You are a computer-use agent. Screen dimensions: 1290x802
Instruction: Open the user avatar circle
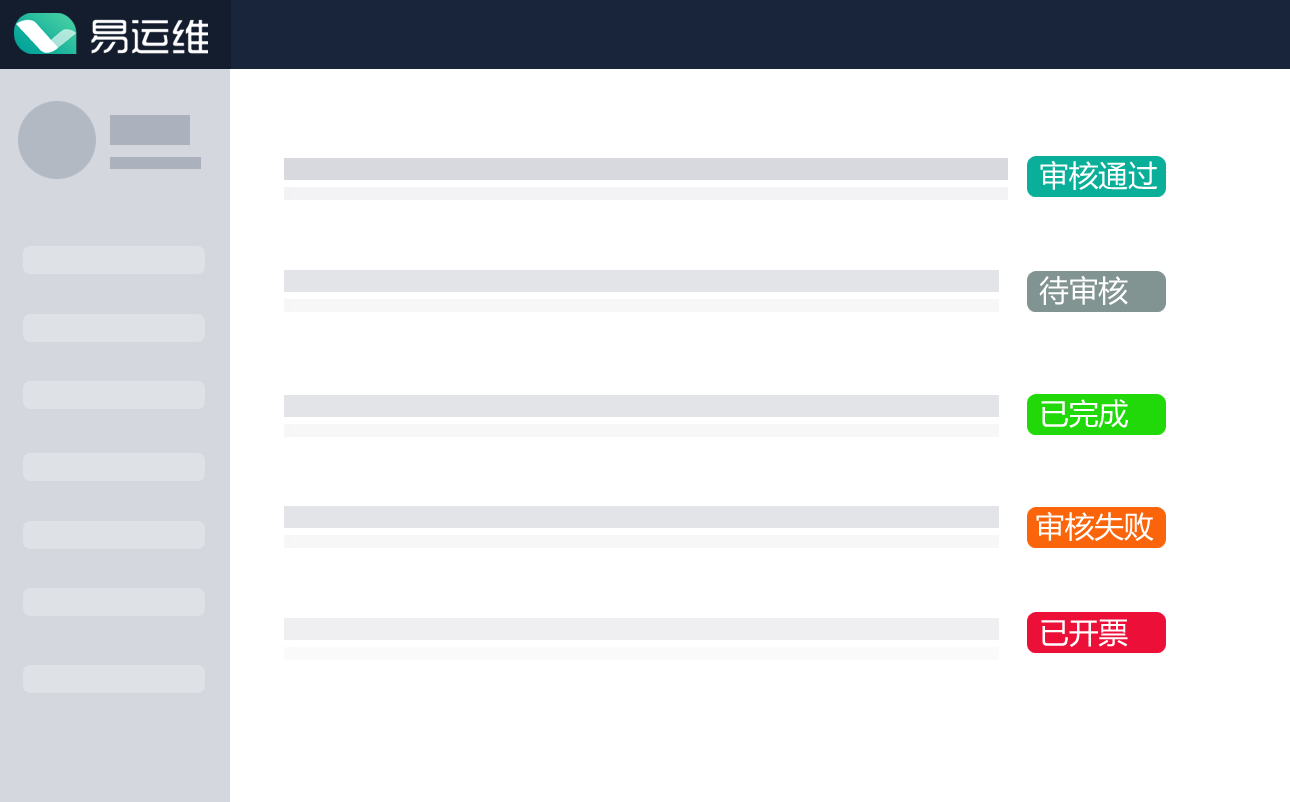[x=57, y=140]
